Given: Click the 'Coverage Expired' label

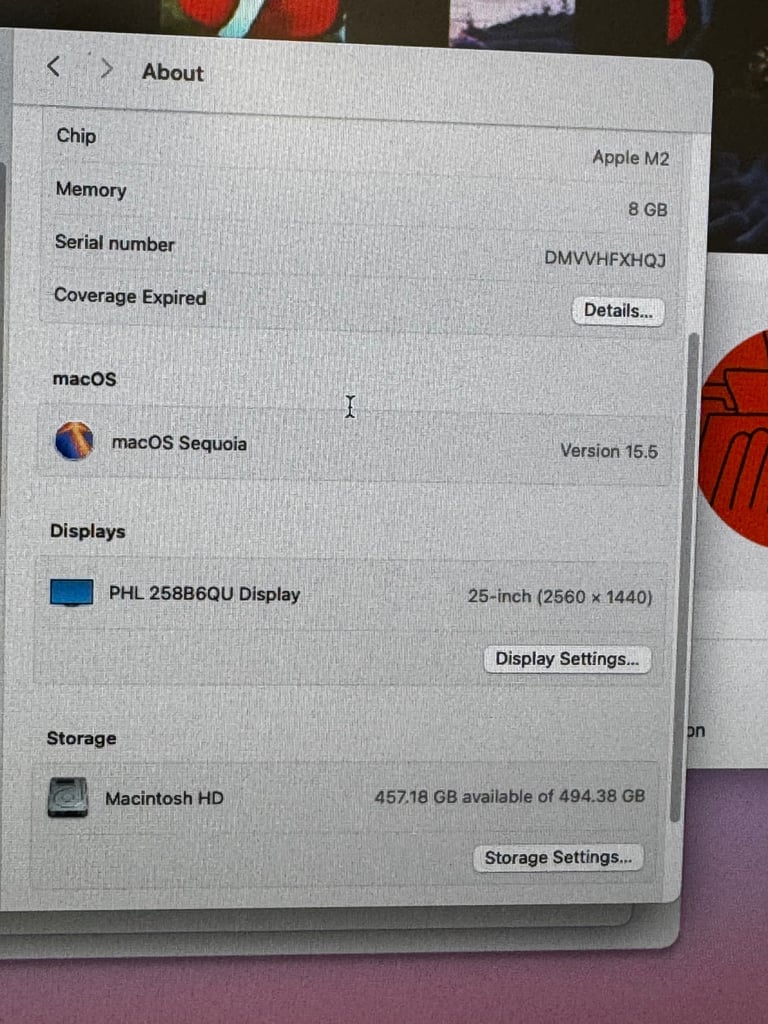Looking at the screenshot, I should click(130, 296).
